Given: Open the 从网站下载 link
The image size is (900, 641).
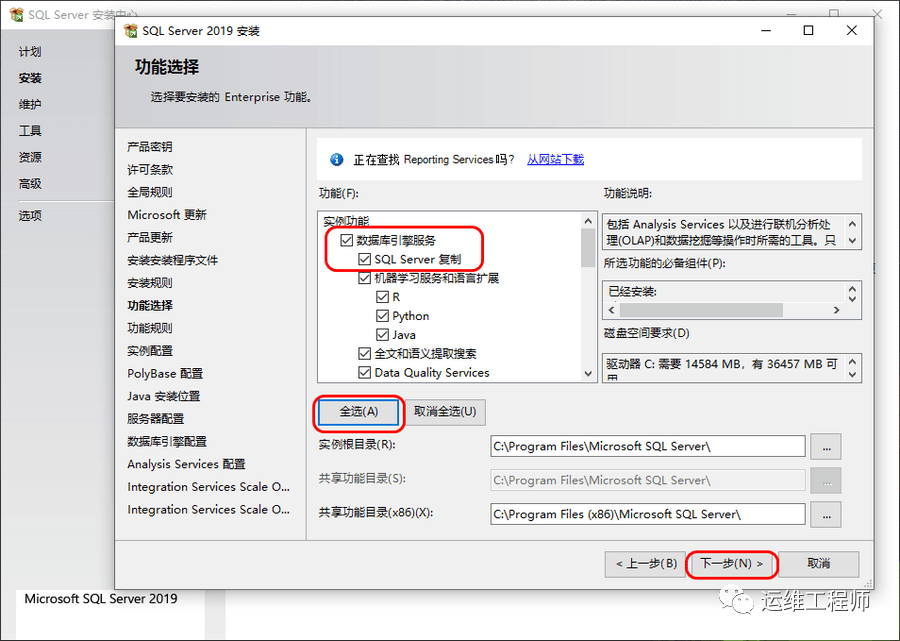Looking at the screenshot, I should point(555,160).
